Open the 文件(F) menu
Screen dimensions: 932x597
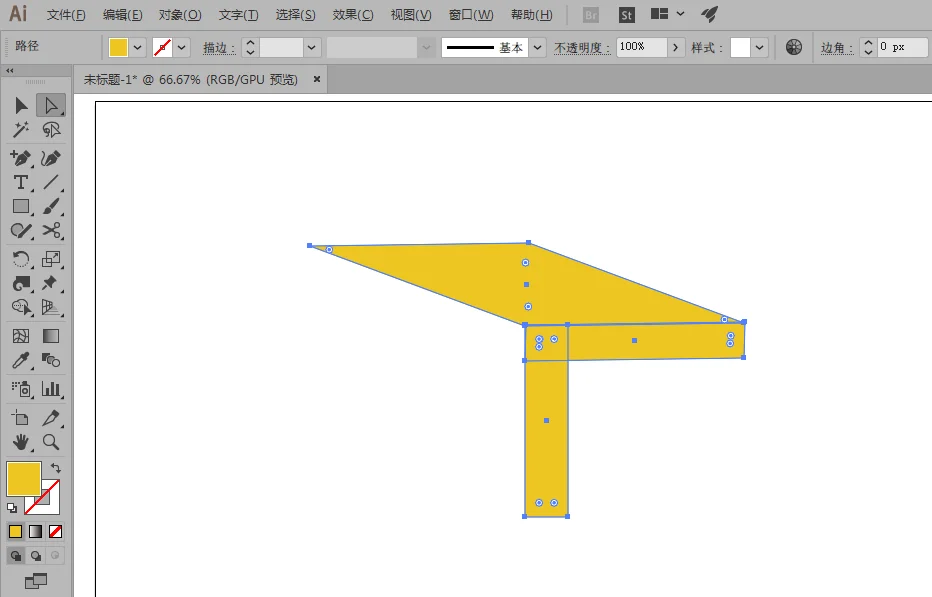[x=66, y=15]
